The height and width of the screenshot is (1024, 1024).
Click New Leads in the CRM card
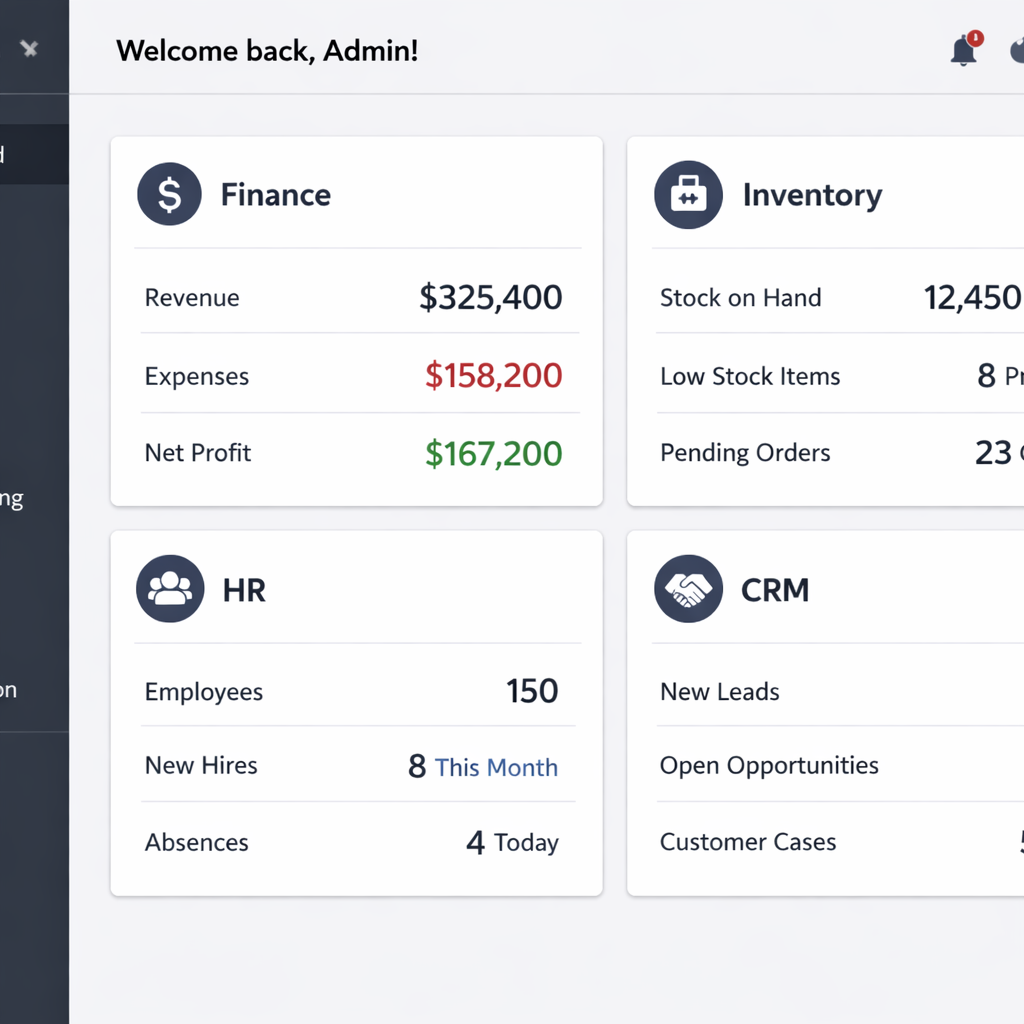(719, 692)
